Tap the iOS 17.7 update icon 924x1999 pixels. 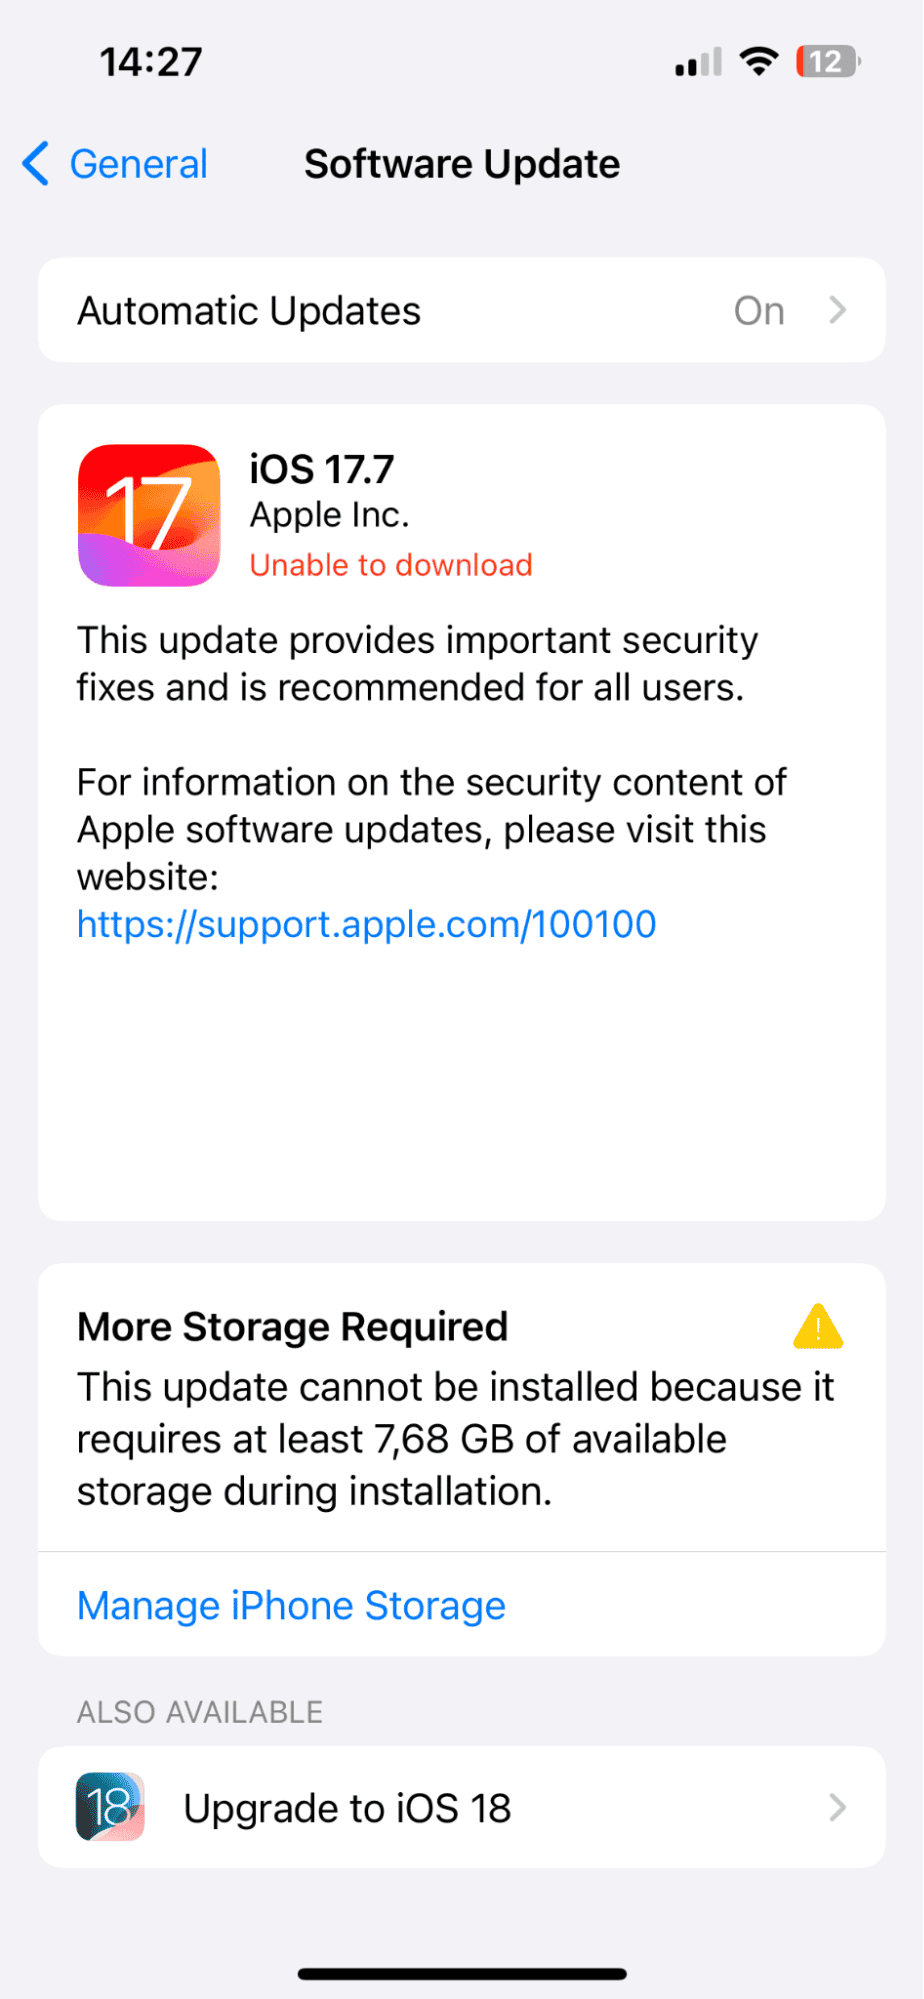[148, 515]
